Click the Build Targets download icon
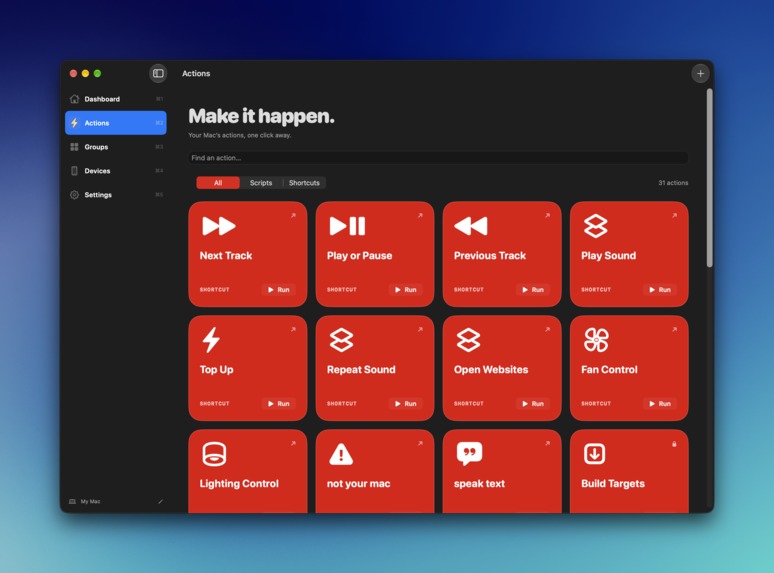The height and width of the screenshot is (573, 774). 594,454
